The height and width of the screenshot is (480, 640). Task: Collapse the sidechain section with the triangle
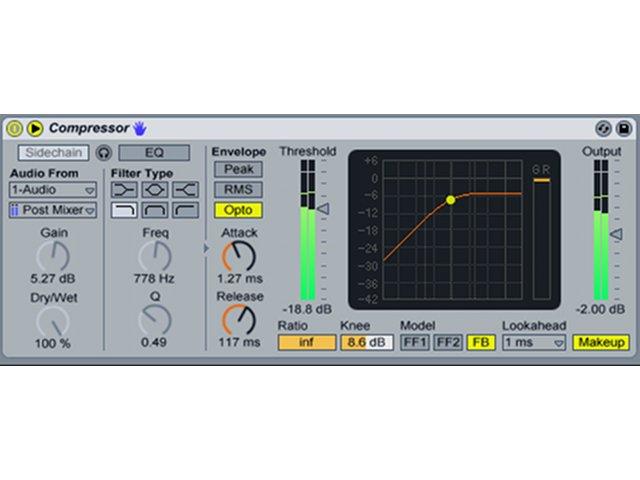click(x=206, y=248)
